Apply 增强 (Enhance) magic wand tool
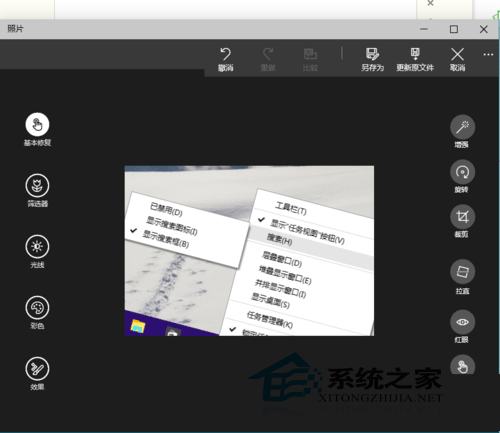This screenshot has height=433, width=500. pyautogui.click(x=462, y=127)
